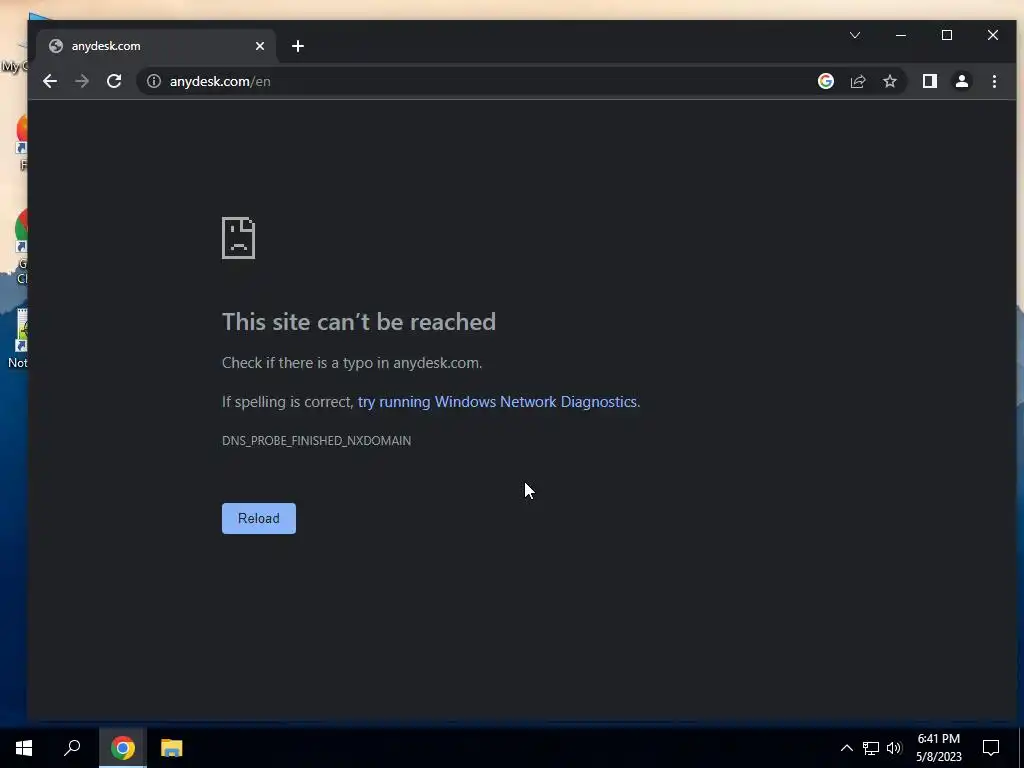Screen dimensions: 1024x768
Task: Bookmark this tab with the star
Action: coord(889,81)
